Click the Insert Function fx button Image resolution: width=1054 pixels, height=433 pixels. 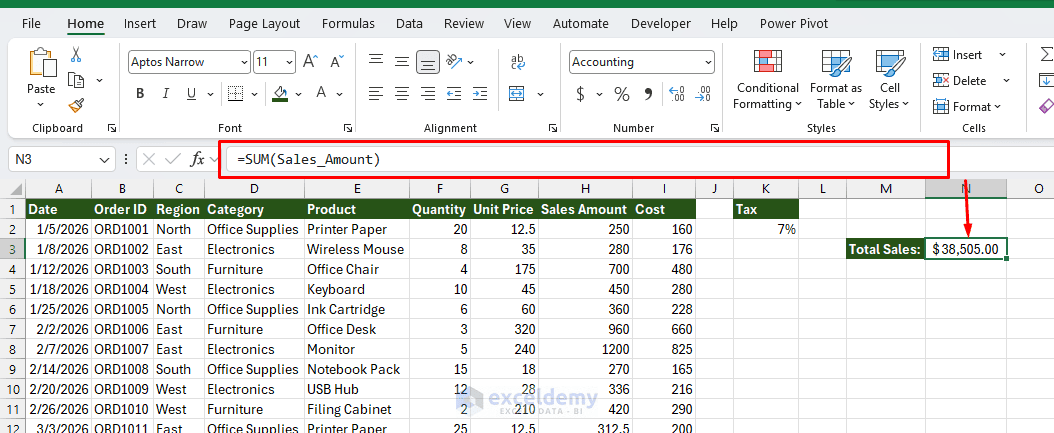point(197,159)
